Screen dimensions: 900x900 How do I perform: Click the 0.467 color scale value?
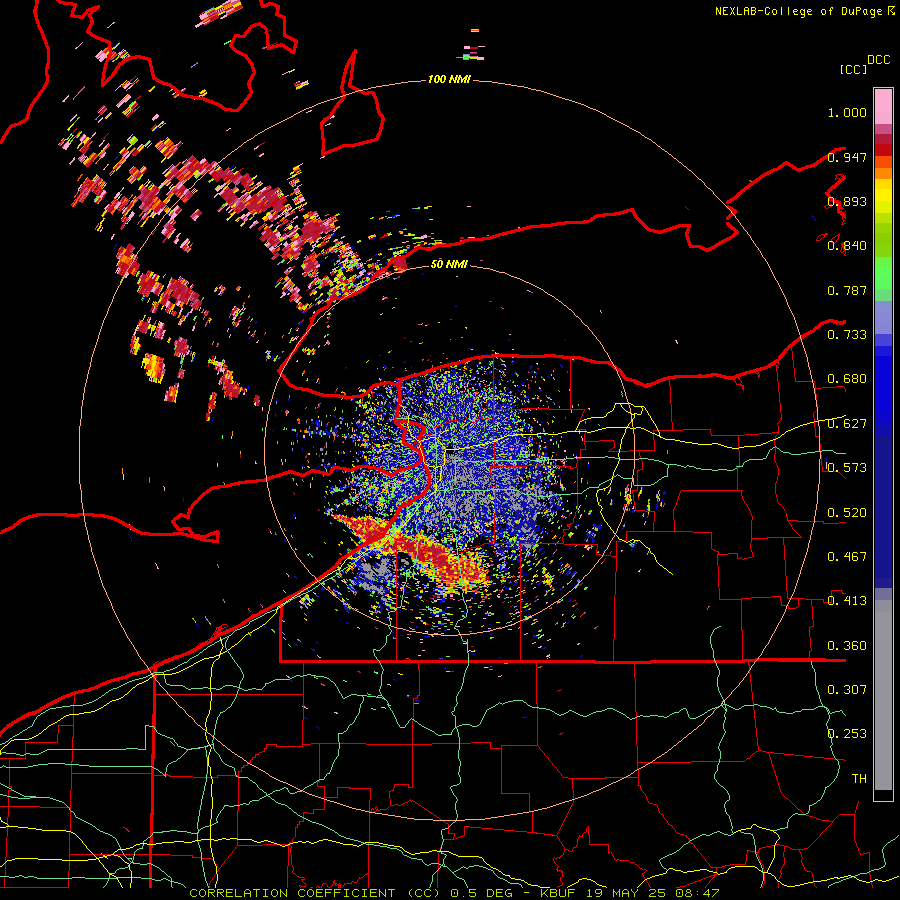pos(847,557)
